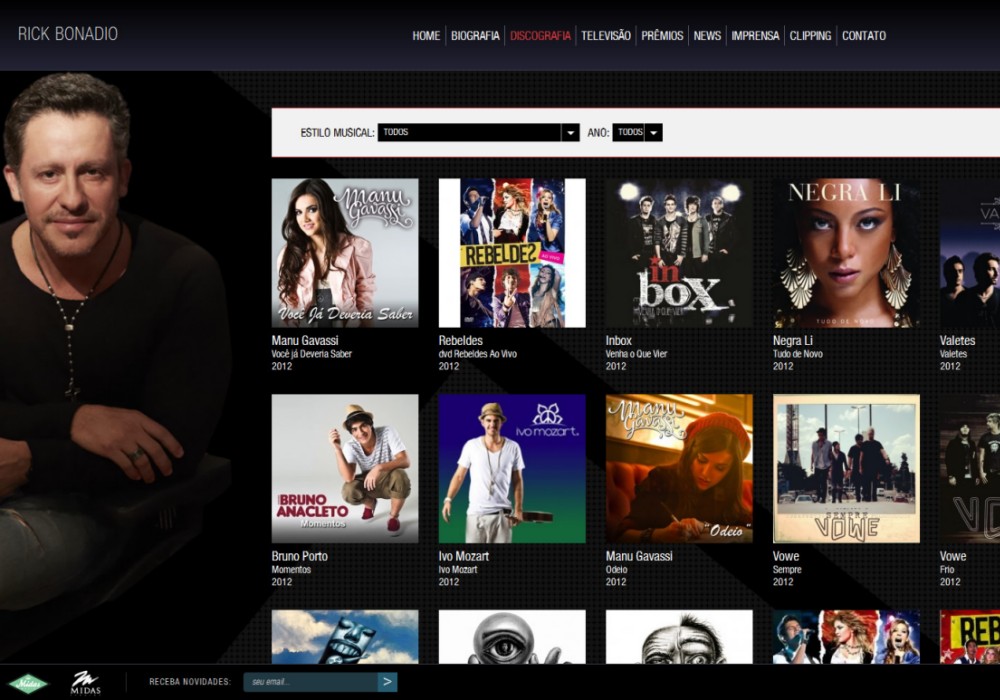1000x700 pixels.
Task: Open the Bruno Anacleto Momentos cover
Action: 345,468
